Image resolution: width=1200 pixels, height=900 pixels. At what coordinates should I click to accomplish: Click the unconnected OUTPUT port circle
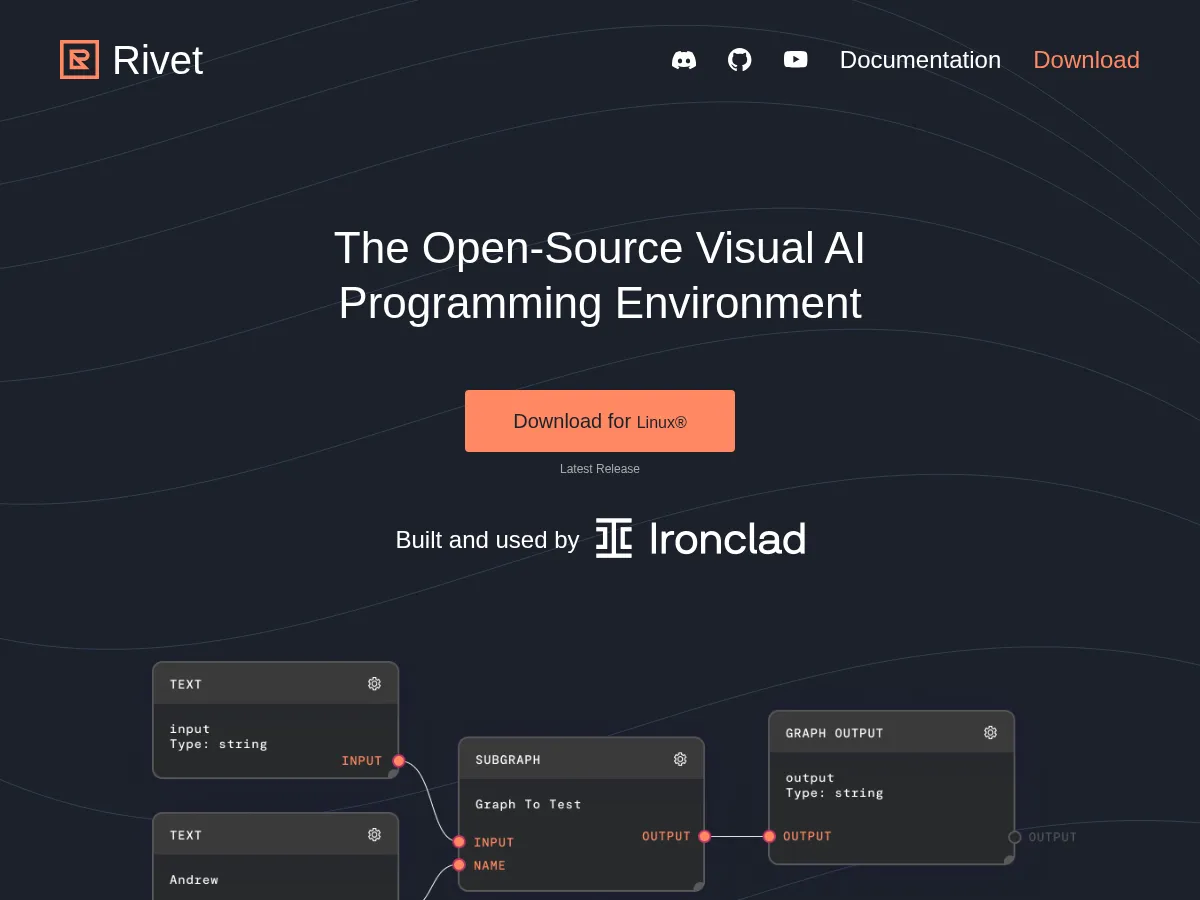click(1014, 837)
